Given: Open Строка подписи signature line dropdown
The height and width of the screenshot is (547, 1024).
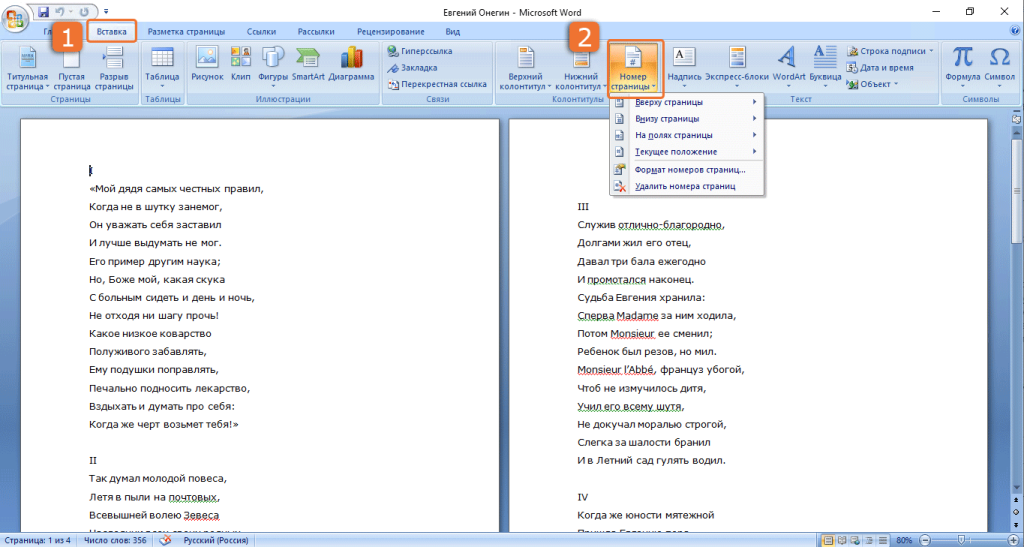Looking at the screenshot, I should click(890, 51).
